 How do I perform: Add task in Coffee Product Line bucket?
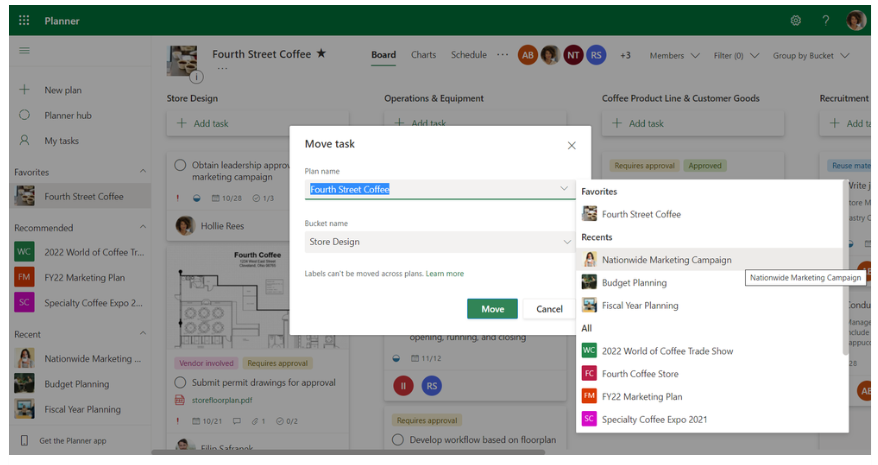[693, 123]
